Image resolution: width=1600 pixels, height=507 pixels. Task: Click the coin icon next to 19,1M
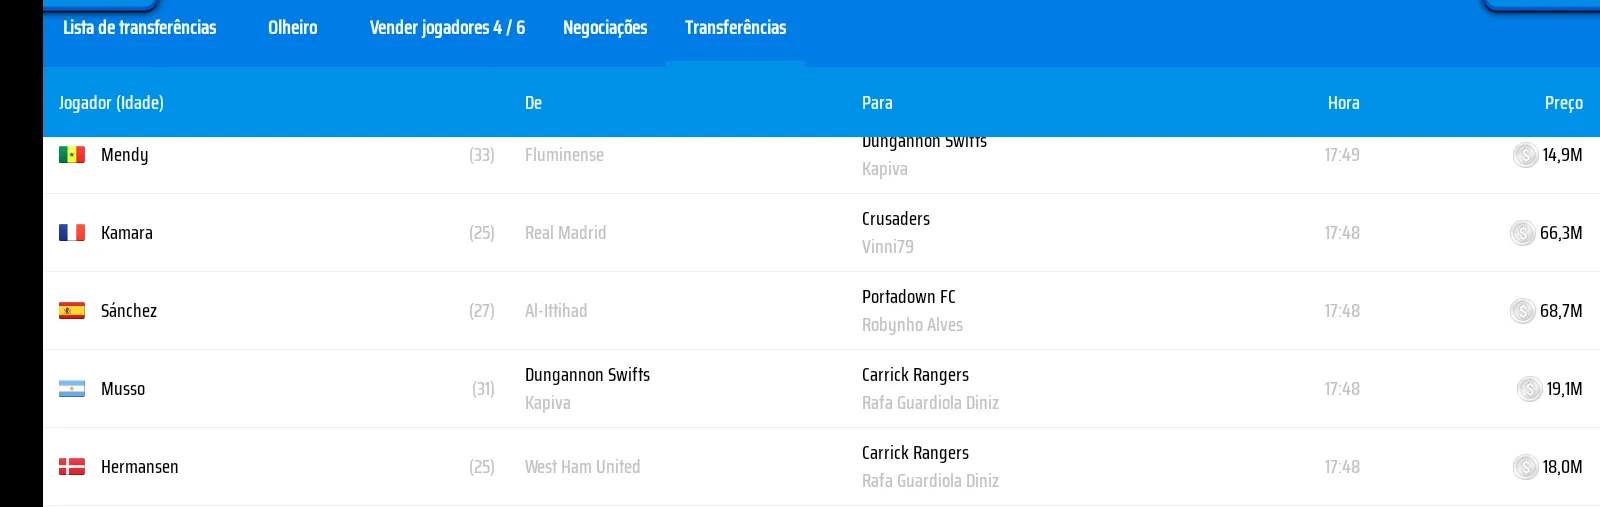1530,389
